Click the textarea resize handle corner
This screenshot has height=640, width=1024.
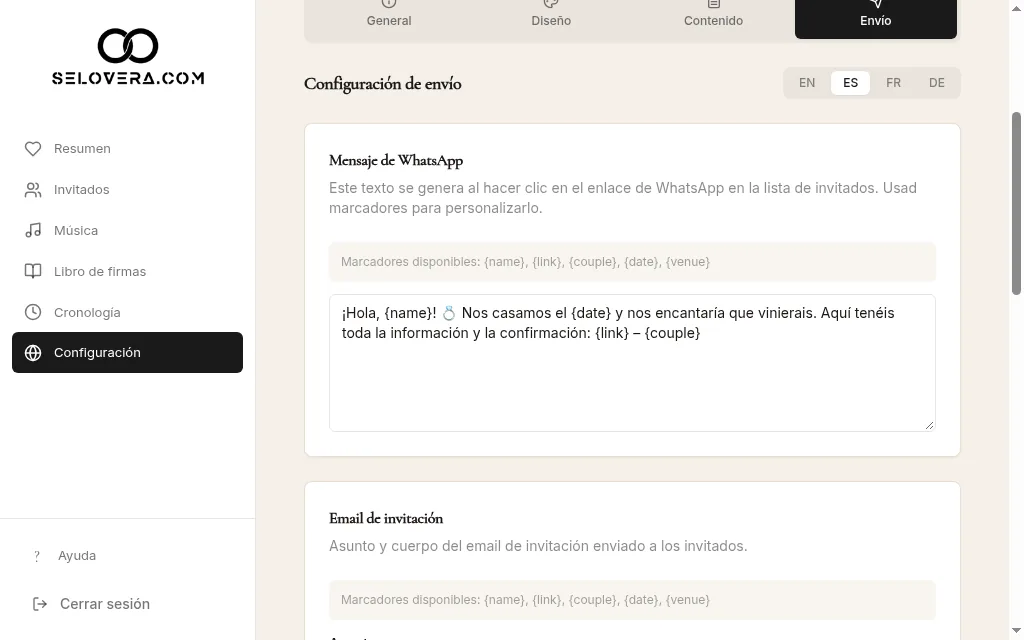(929, 425)
